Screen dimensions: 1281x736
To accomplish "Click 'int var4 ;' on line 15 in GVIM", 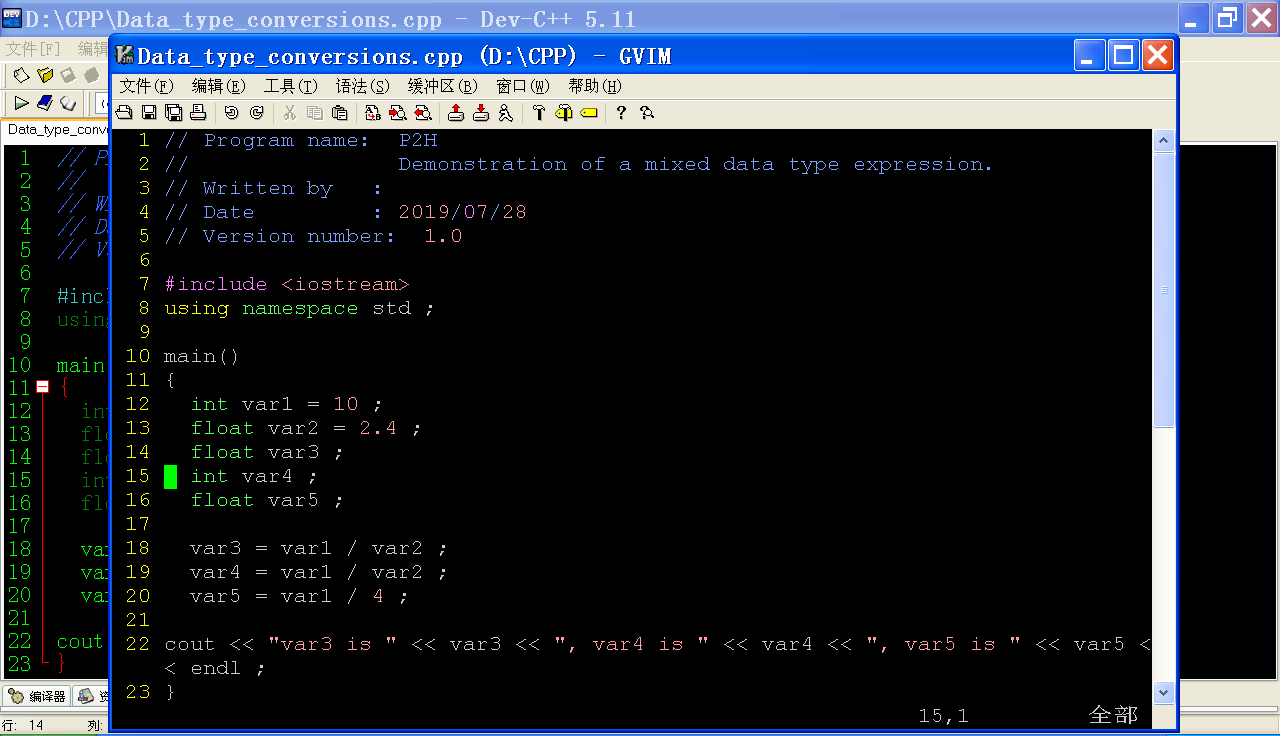I will click(254, 476).
